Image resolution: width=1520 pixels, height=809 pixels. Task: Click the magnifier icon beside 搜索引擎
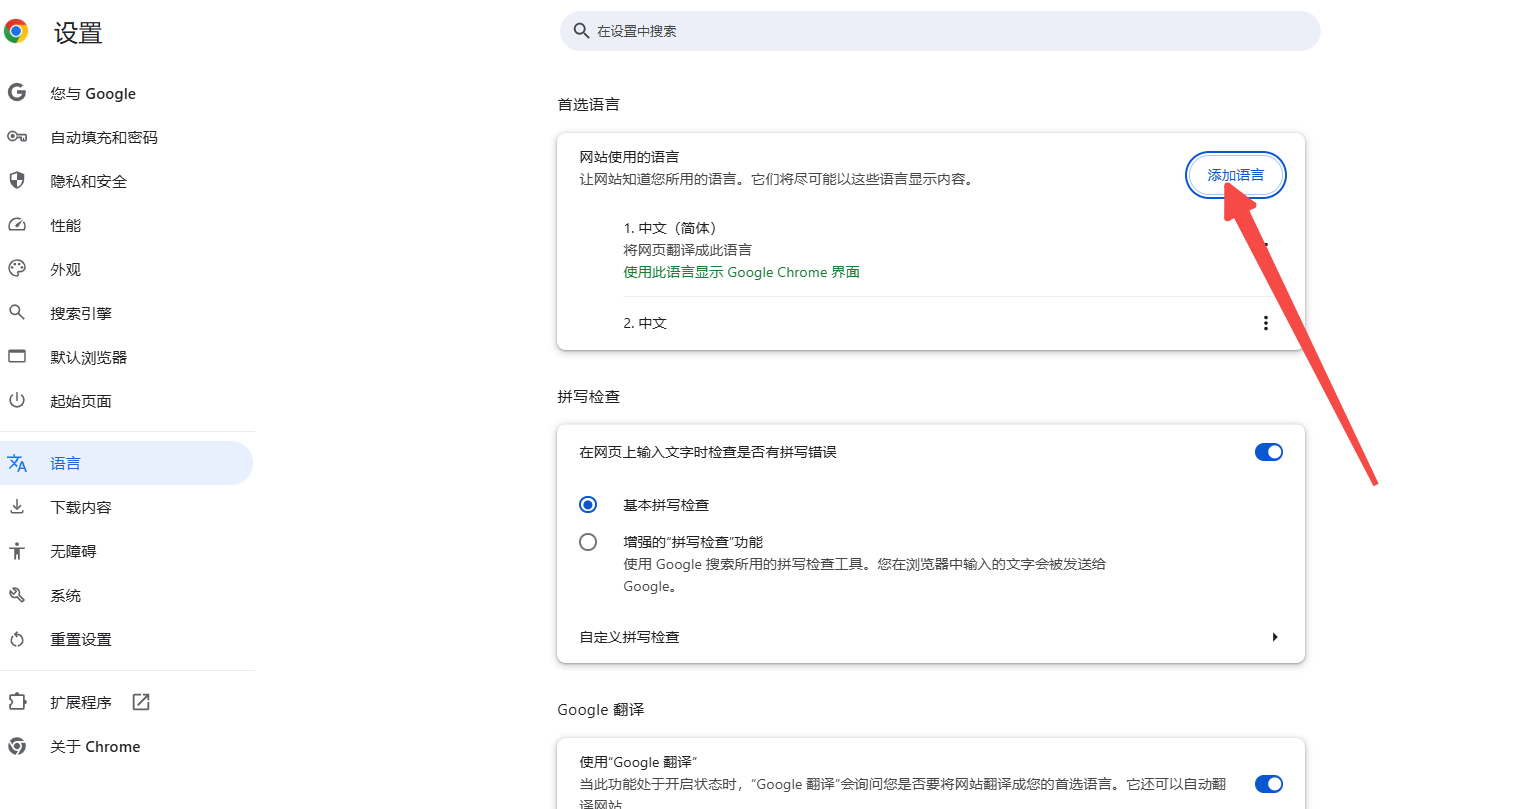tap(17, 313)
